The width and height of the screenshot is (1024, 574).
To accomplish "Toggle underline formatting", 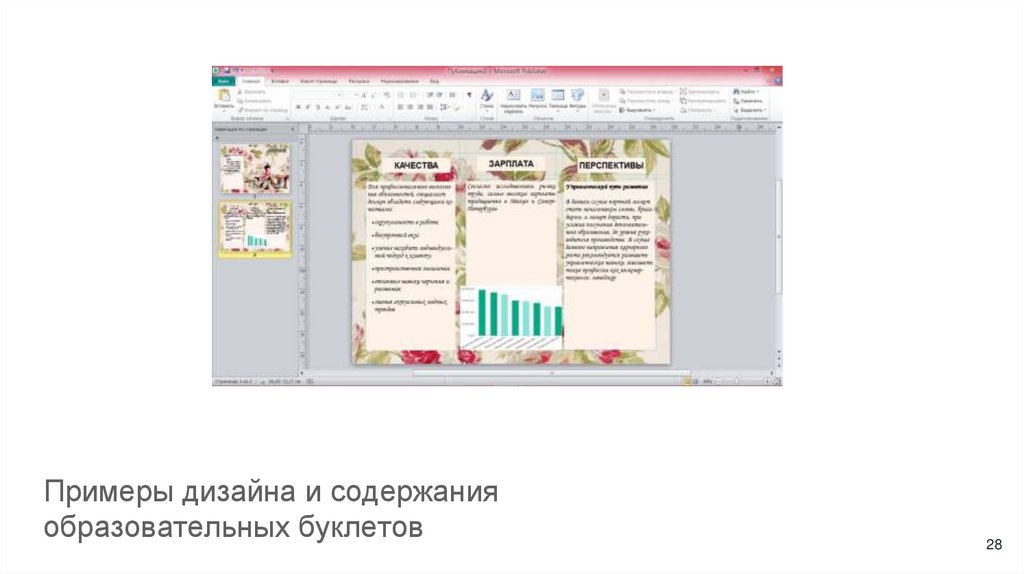I will 318,107.
